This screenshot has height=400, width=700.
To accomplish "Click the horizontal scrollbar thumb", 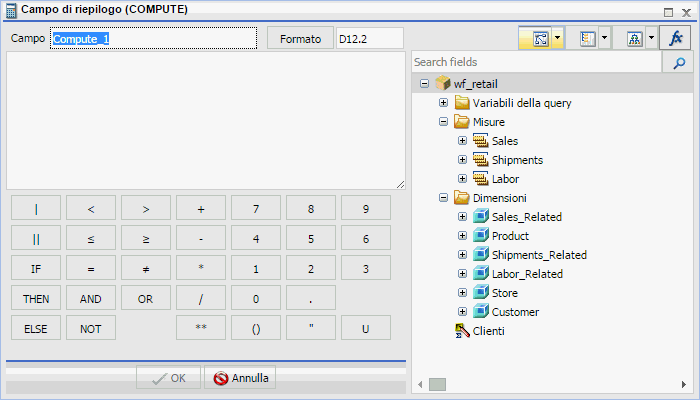I will [x=437, y=384].
